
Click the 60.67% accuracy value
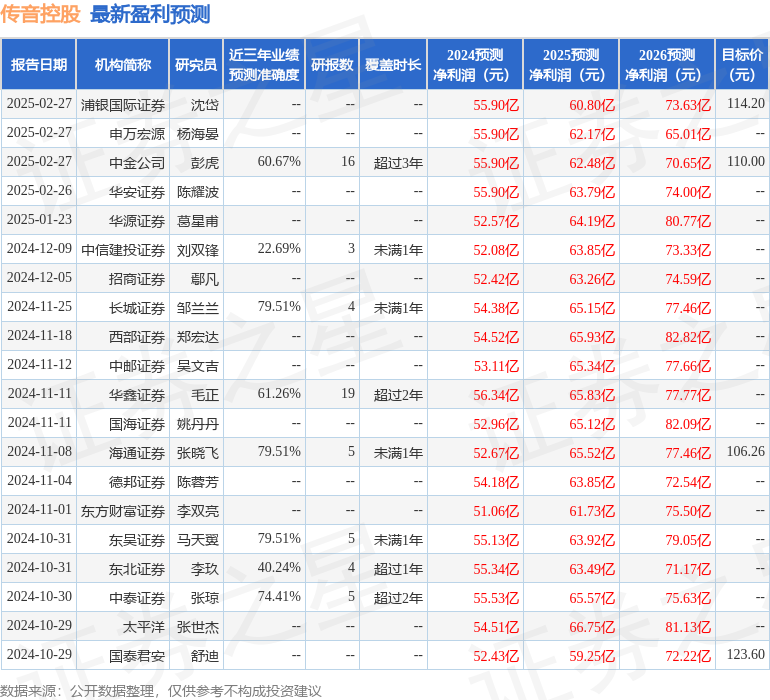pos(279,161)
